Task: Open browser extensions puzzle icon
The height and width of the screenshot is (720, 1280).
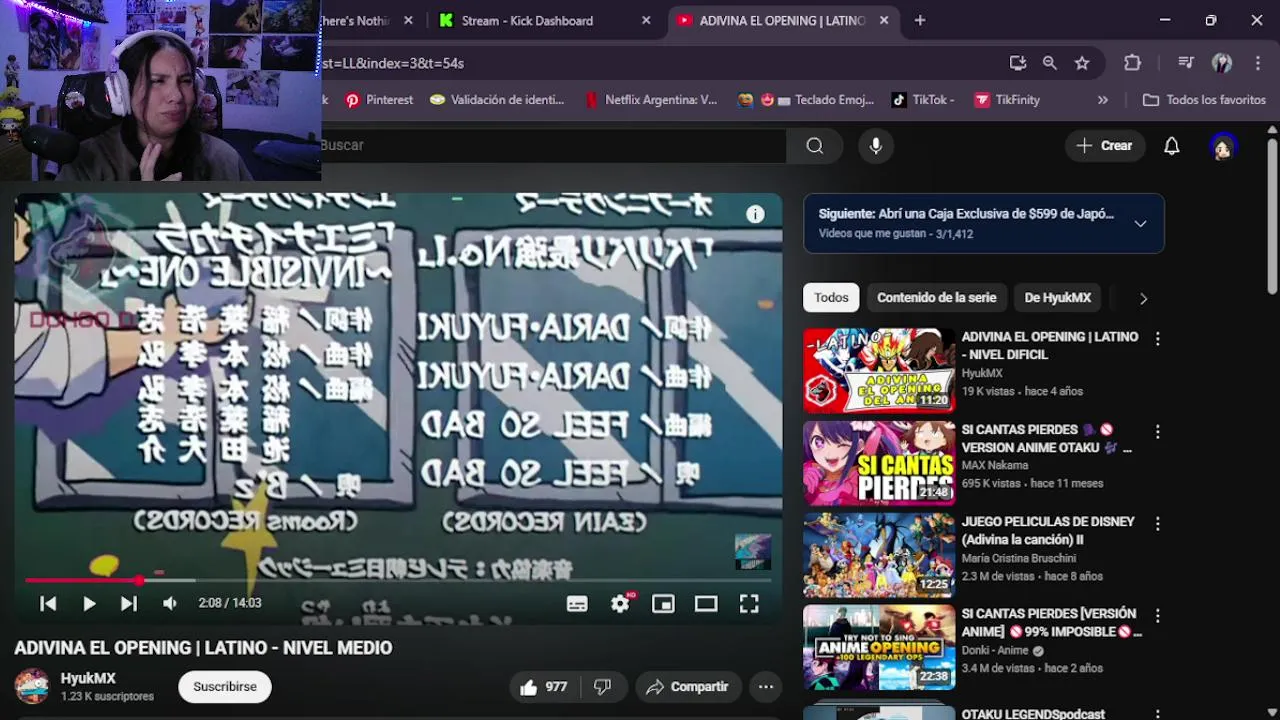Action: [x=1132, y=63]
